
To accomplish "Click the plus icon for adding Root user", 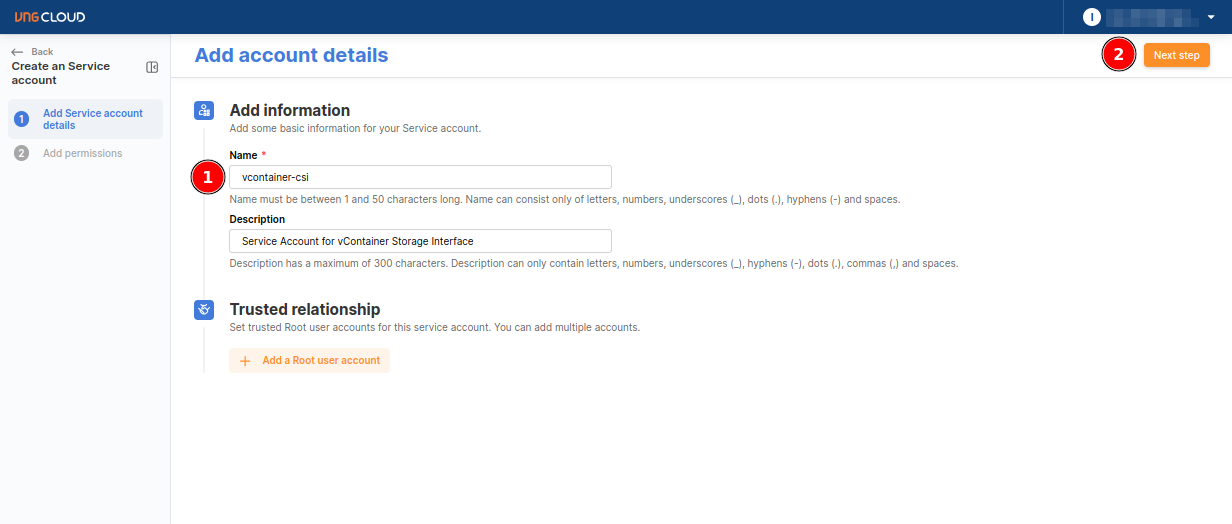I will pos(245,361).
